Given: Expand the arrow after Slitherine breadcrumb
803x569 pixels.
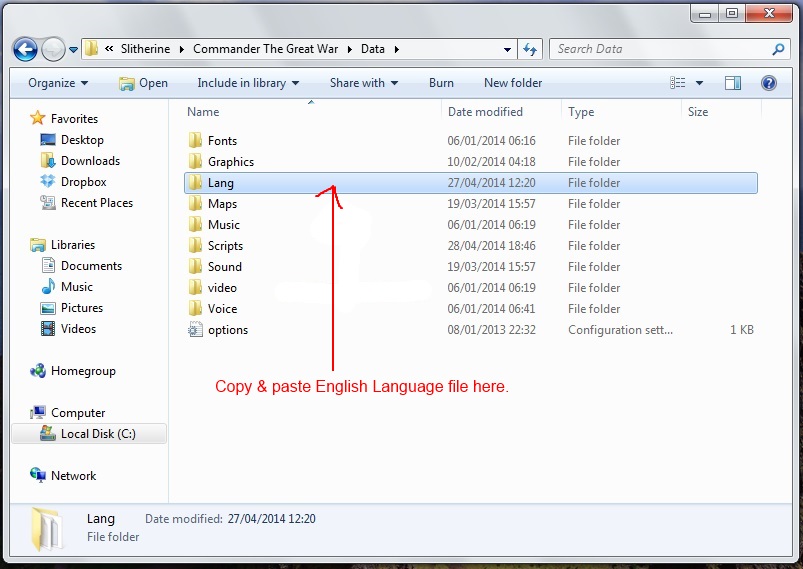Looking at the screenshot, I should (x=182, y=50).
